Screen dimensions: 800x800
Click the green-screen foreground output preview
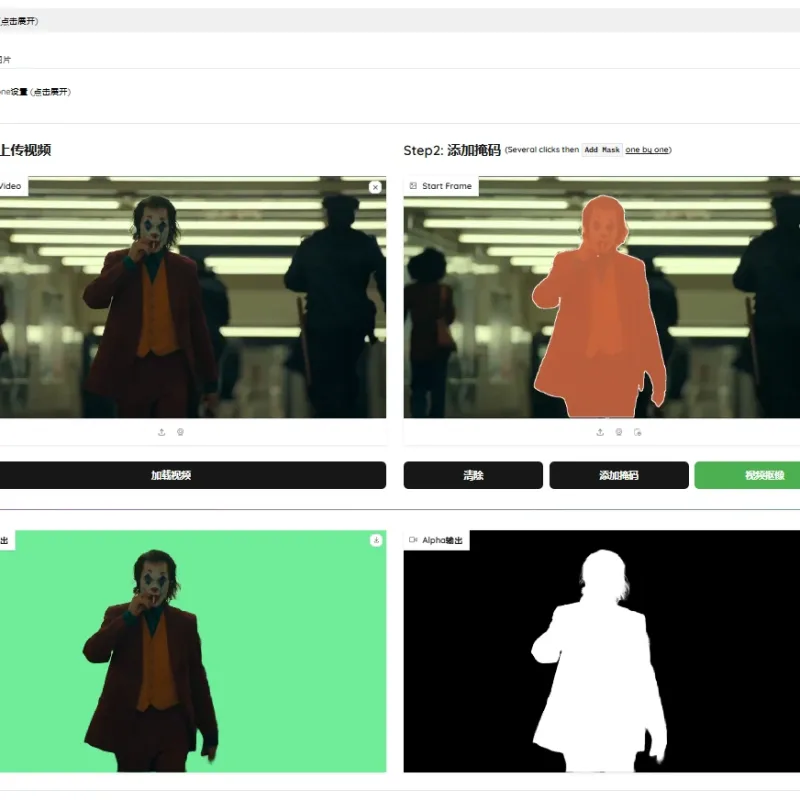[193, 651]
